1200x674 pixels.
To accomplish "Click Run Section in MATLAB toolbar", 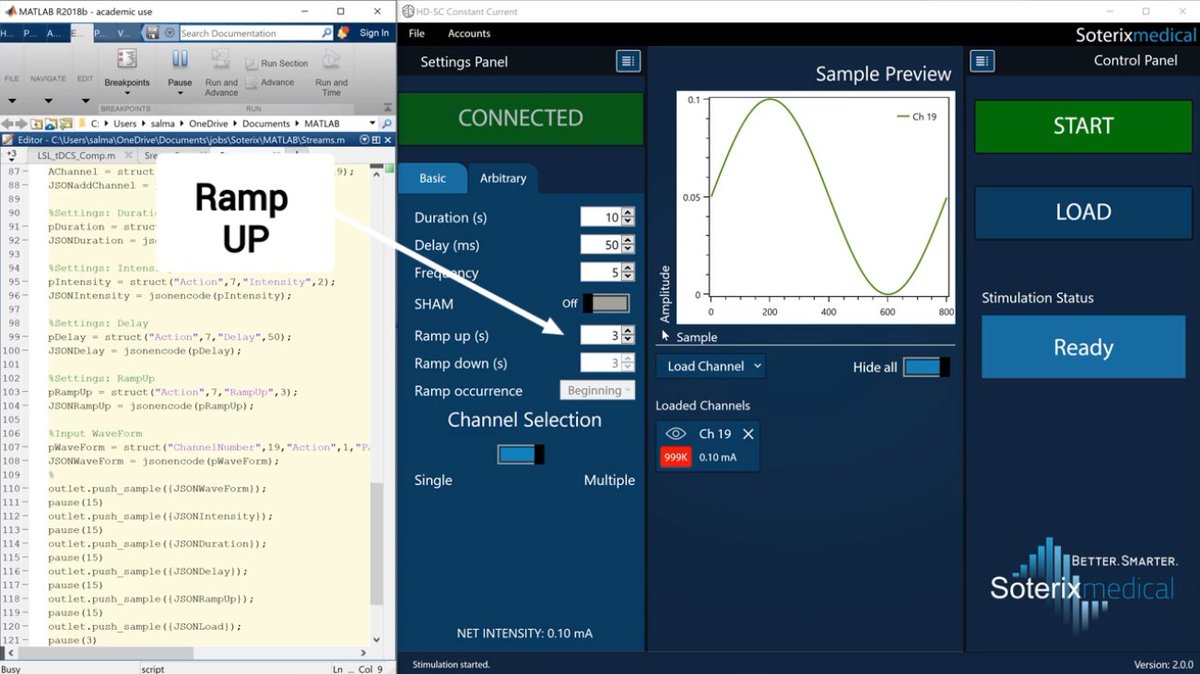I will [277, 63].
